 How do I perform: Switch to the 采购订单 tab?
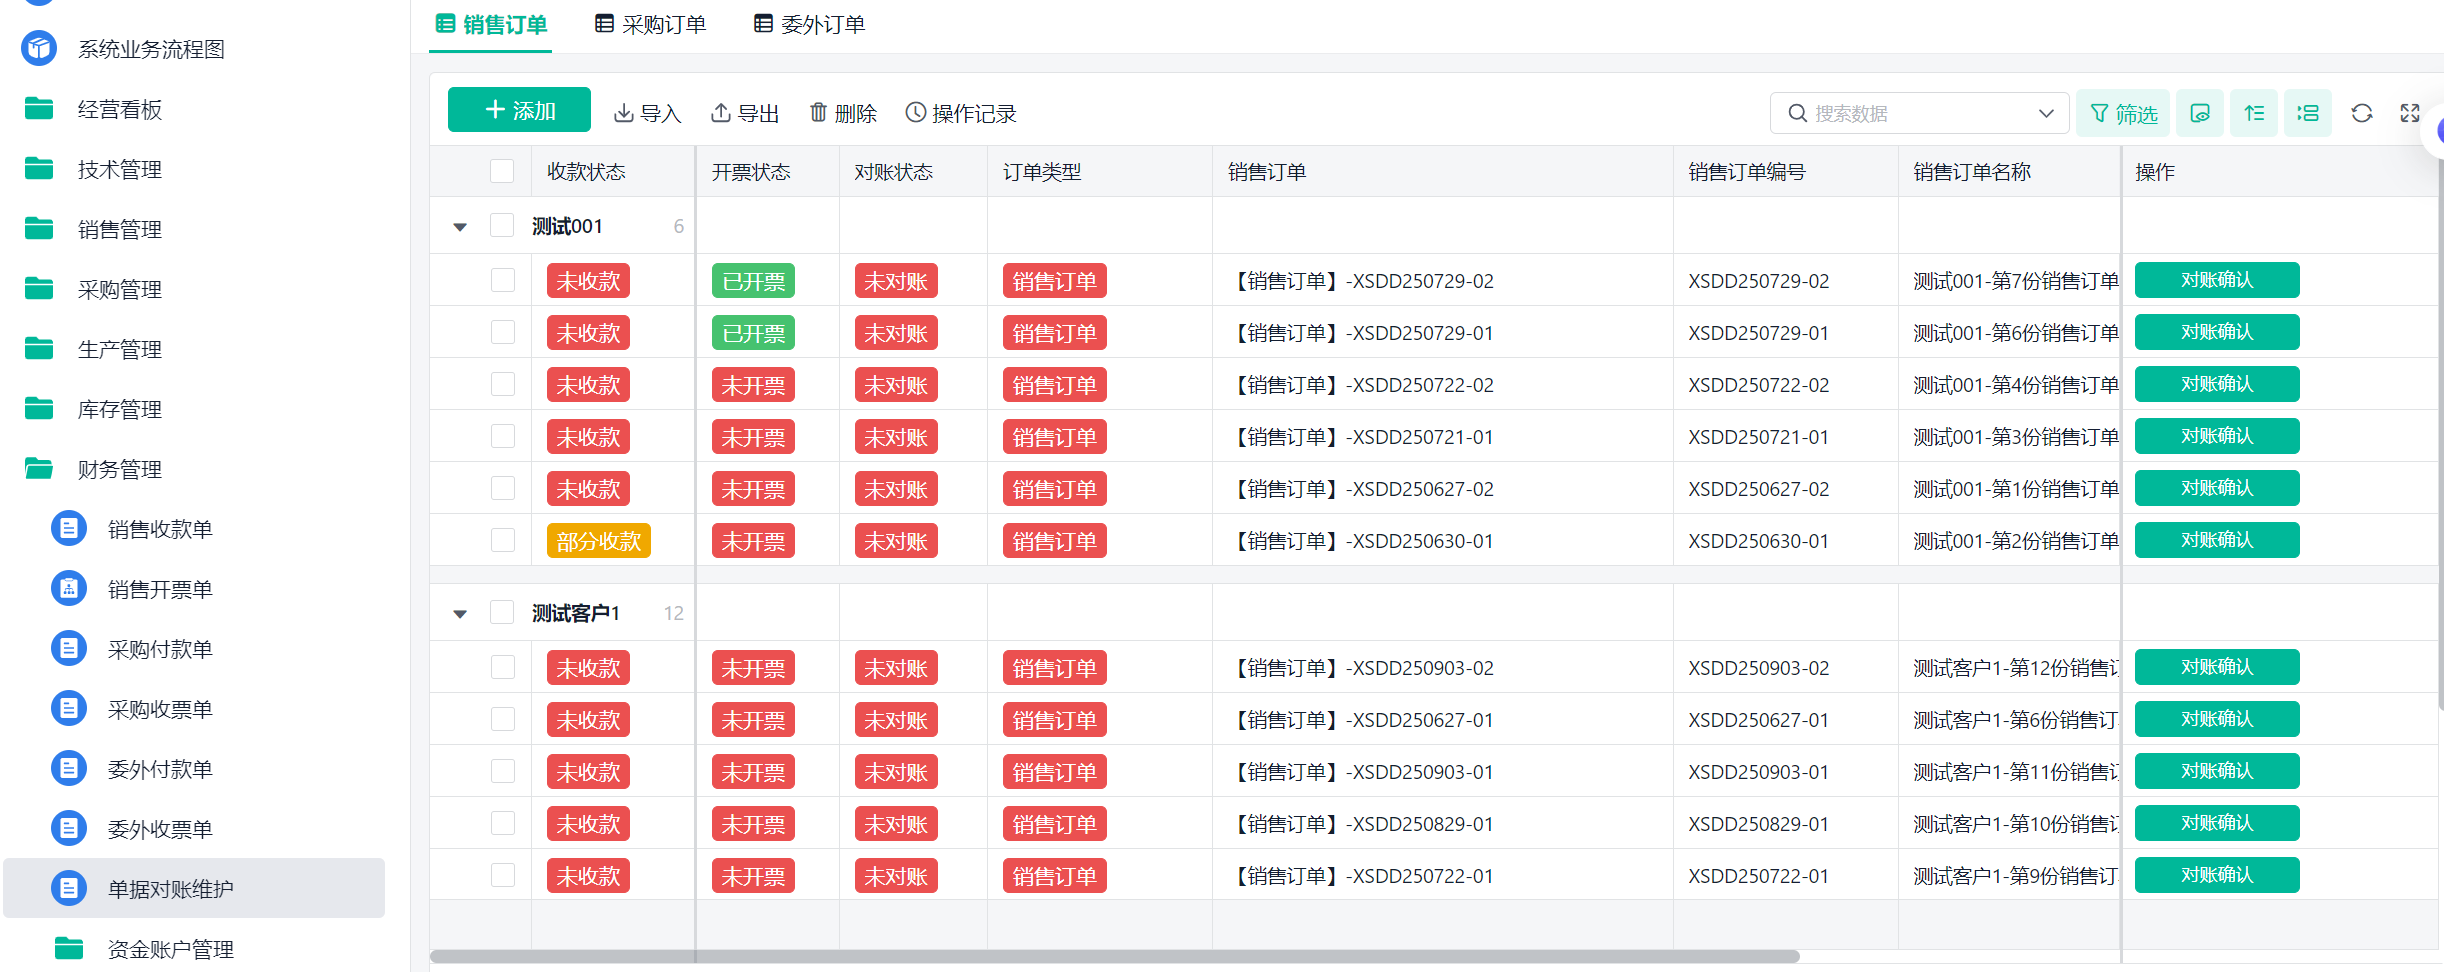point(651,24)
